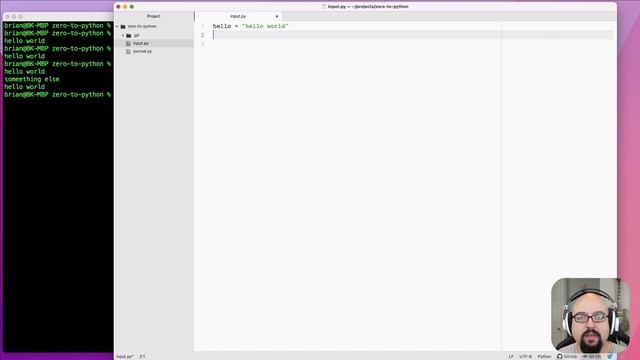The width and height of the screenshot is (640, 360).
Task: Click the document icon in editor title bar
Action: coord(324,7)
